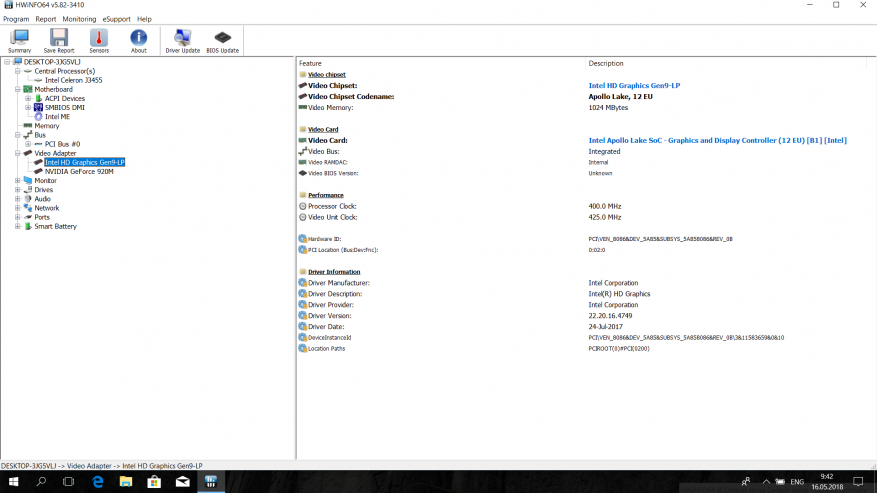
Task: Select the Motherboard tree node
Action: pos(53,90)
